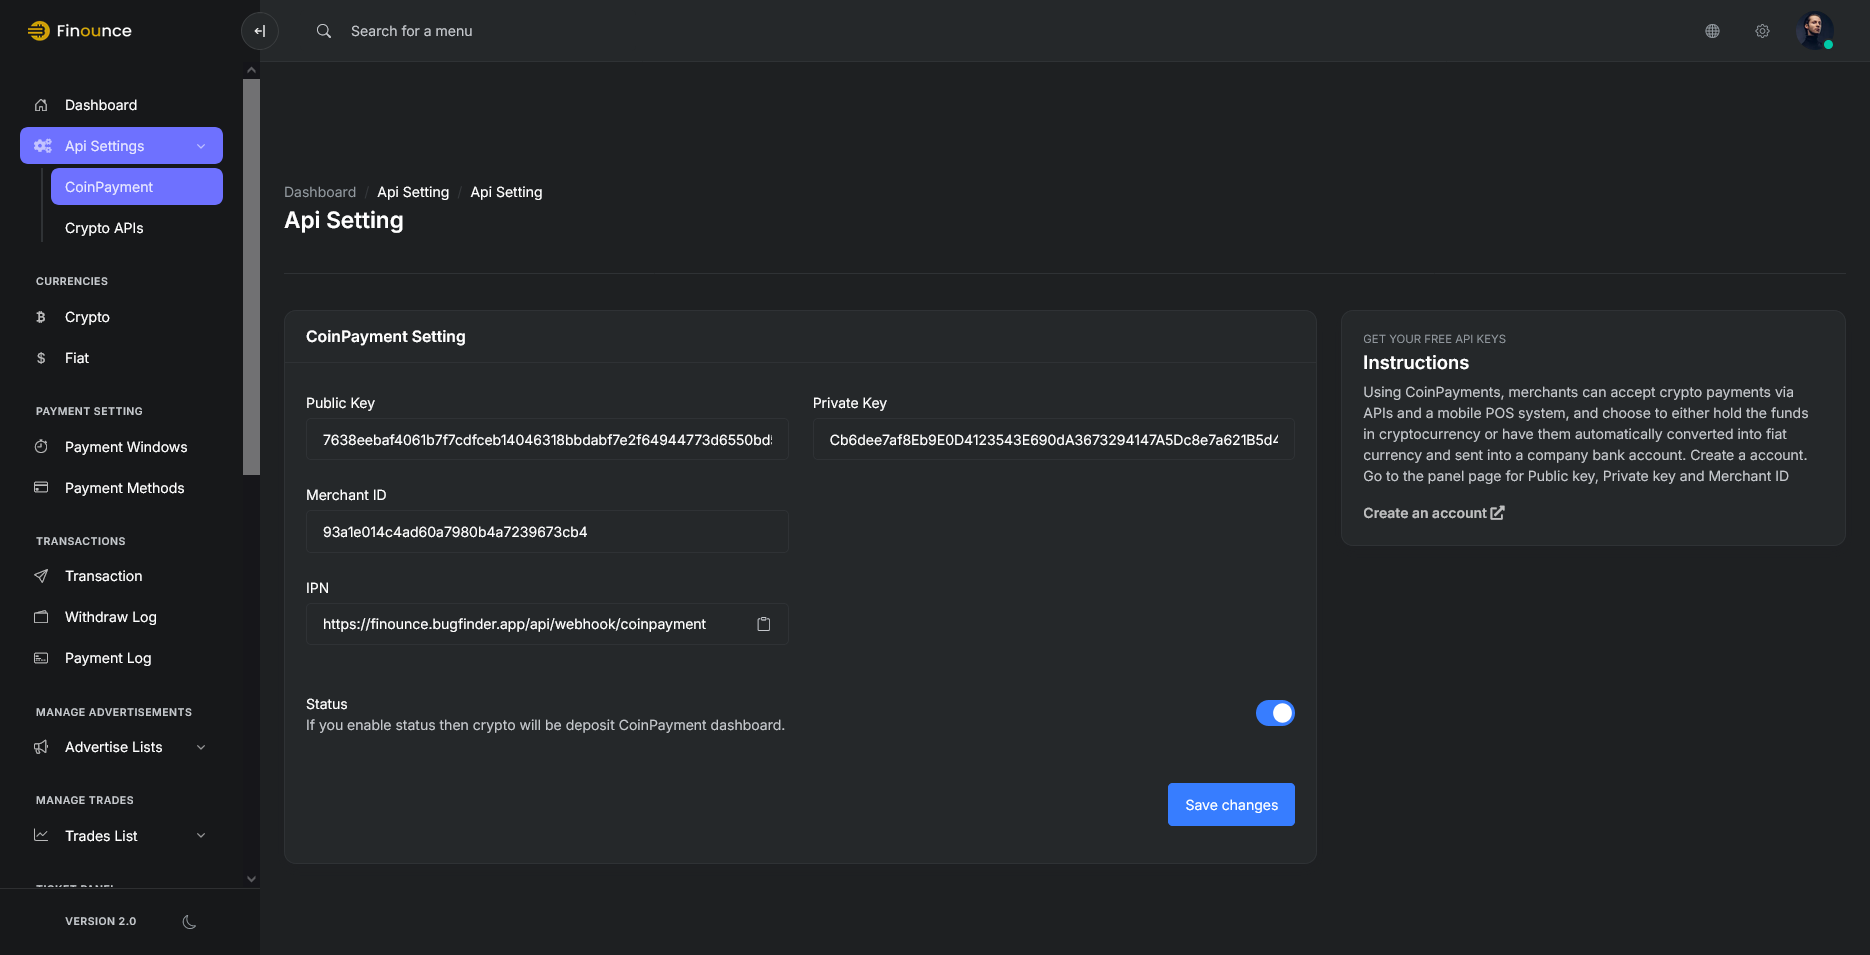Click the Dashboard home icon
Screen dimensions: 1870x955
point(41,105)
